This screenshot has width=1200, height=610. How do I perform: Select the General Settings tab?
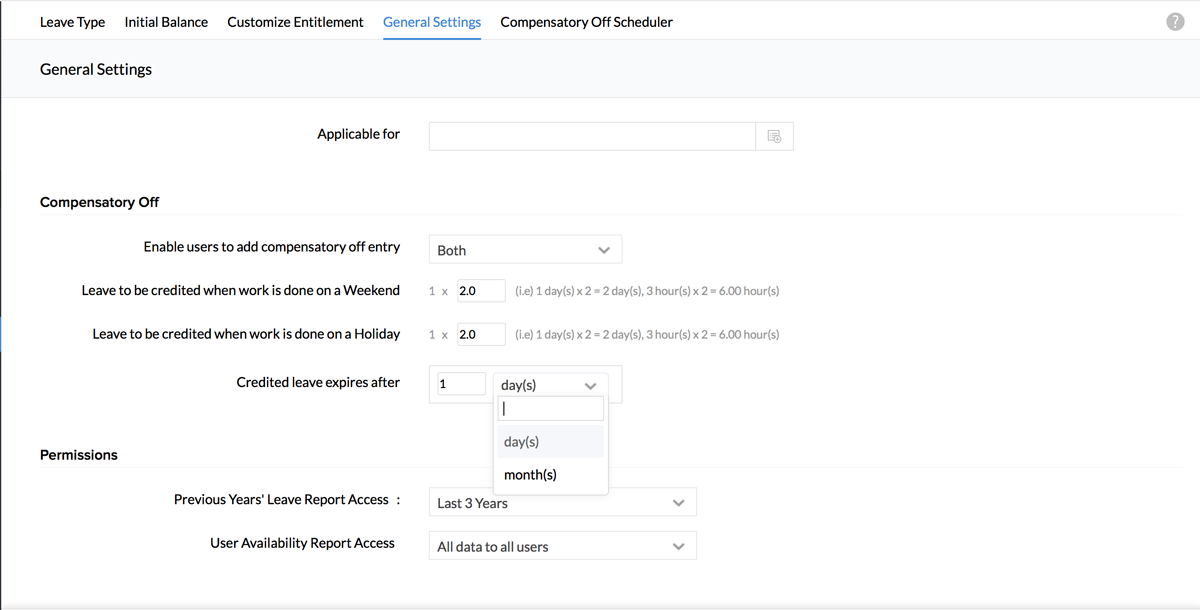coord(432,22)
